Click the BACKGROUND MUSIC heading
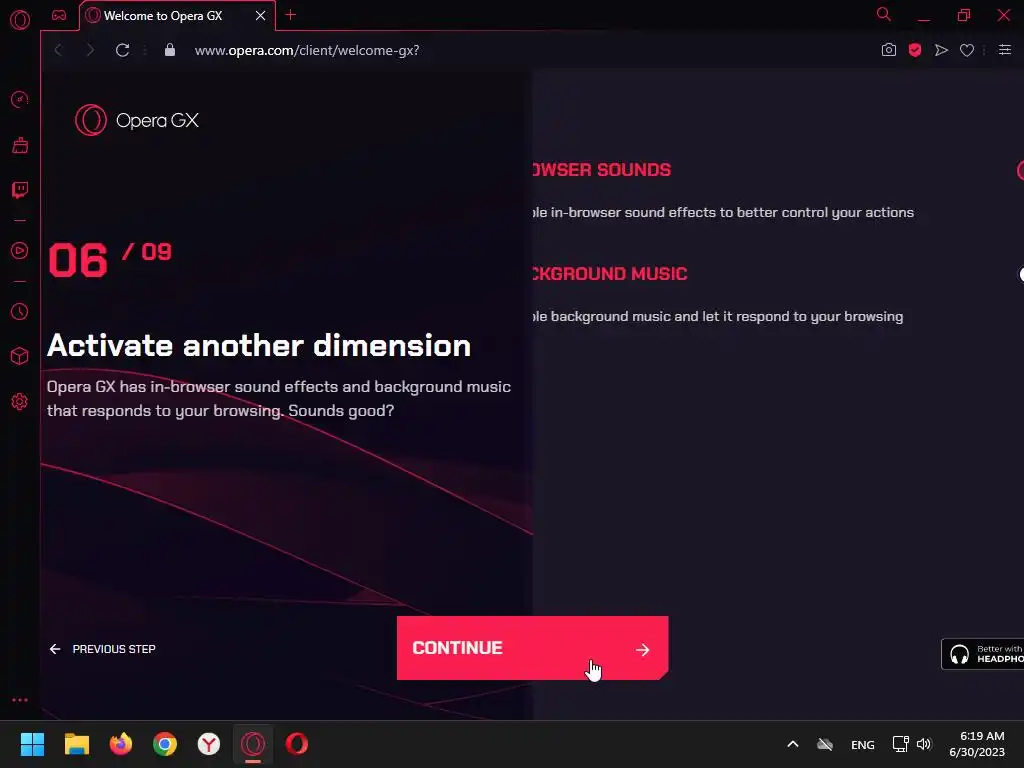The height and width of the screenshot is (768, 1024). [x=609, y=274]
